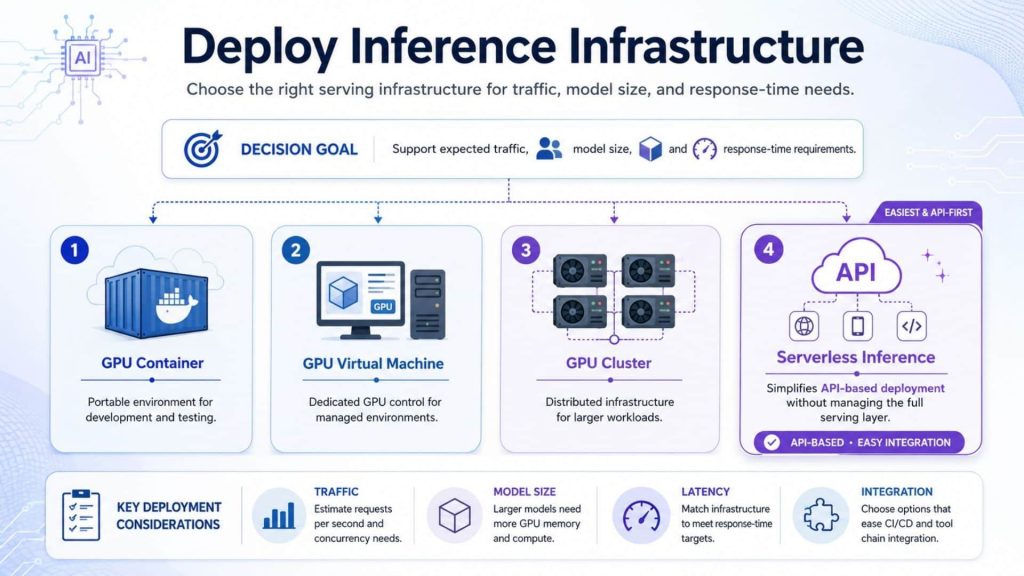The height and width of the screenshot is (576, 1024).
Task: Select the Serverless Inference heading
Action: point(856,357)
